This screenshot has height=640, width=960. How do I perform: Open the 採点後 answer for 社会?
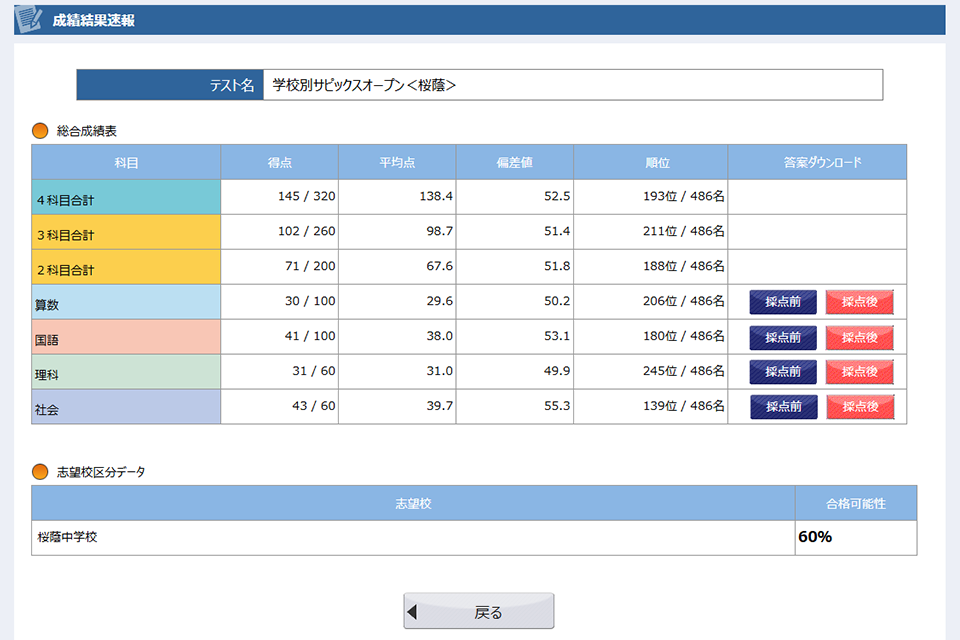(858, 407)
